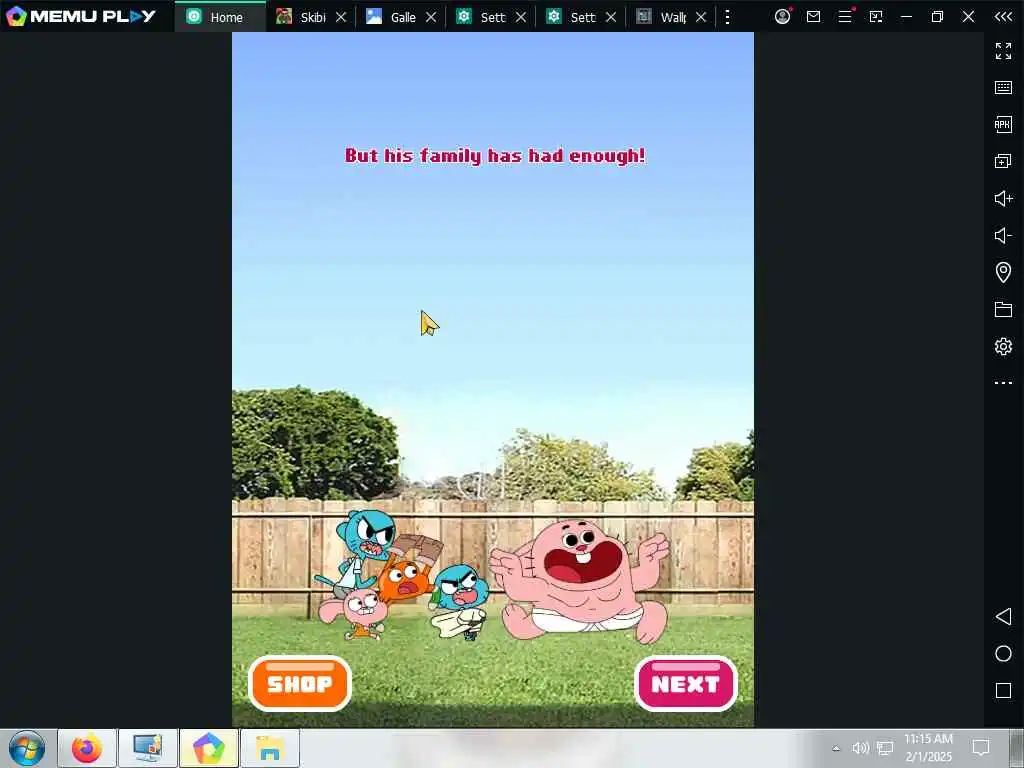Close the Skibi tab
The width and height of the screenshot is (1024, 768).
(341, 17)
